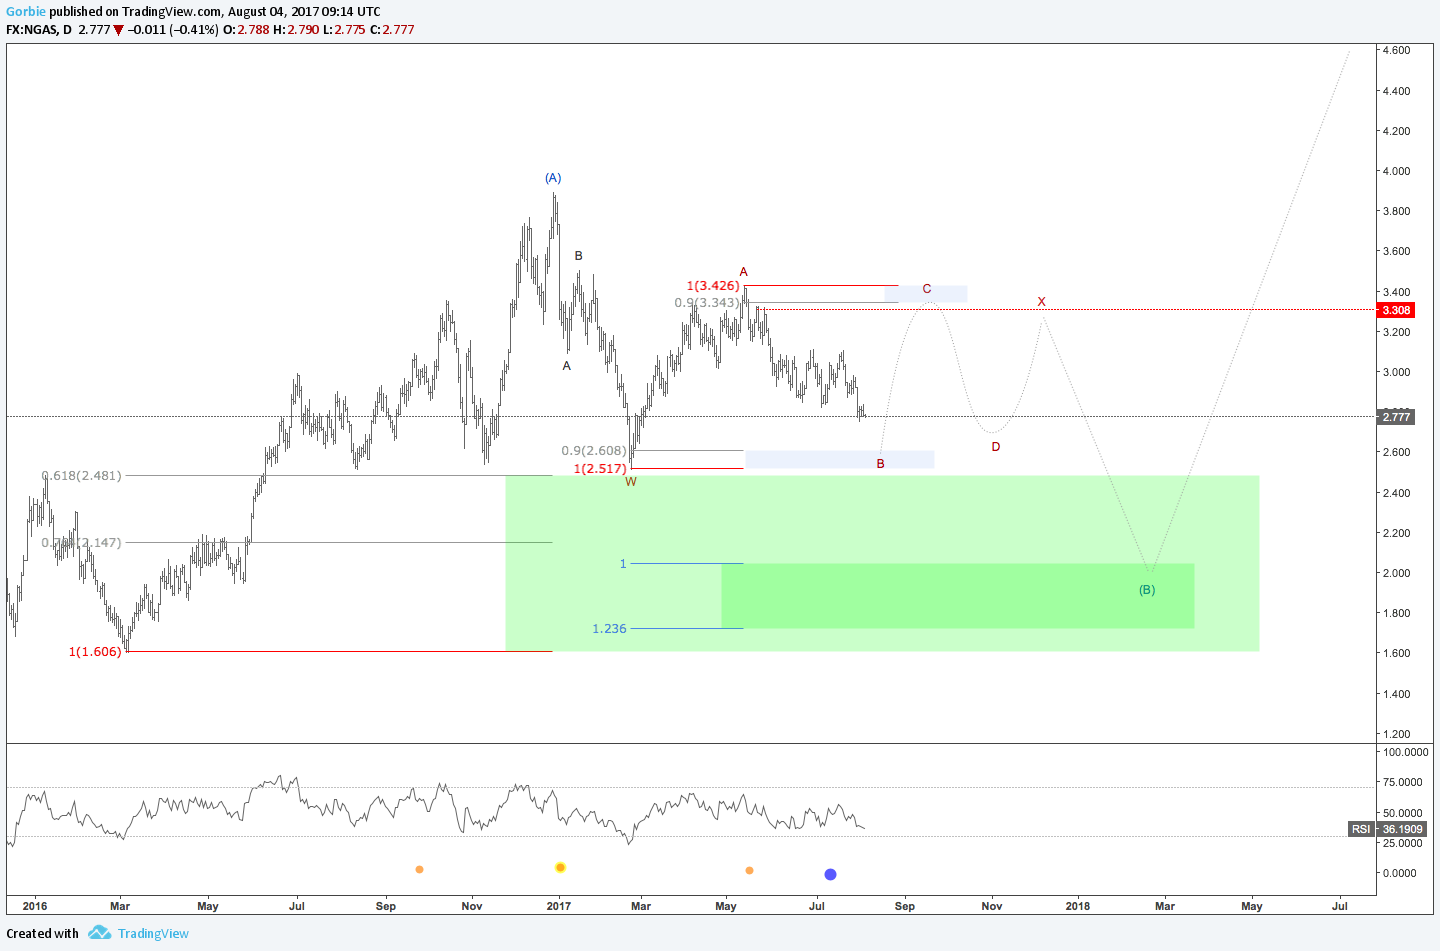Click the red 3.308 price label

(1396, 310)
